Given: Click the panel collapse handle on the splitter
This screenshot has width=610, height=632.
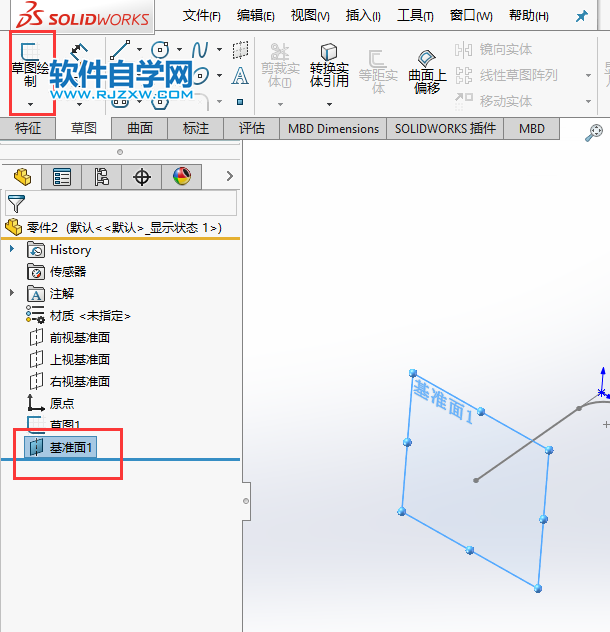Looking at the screenshot, I should (246, 501).
